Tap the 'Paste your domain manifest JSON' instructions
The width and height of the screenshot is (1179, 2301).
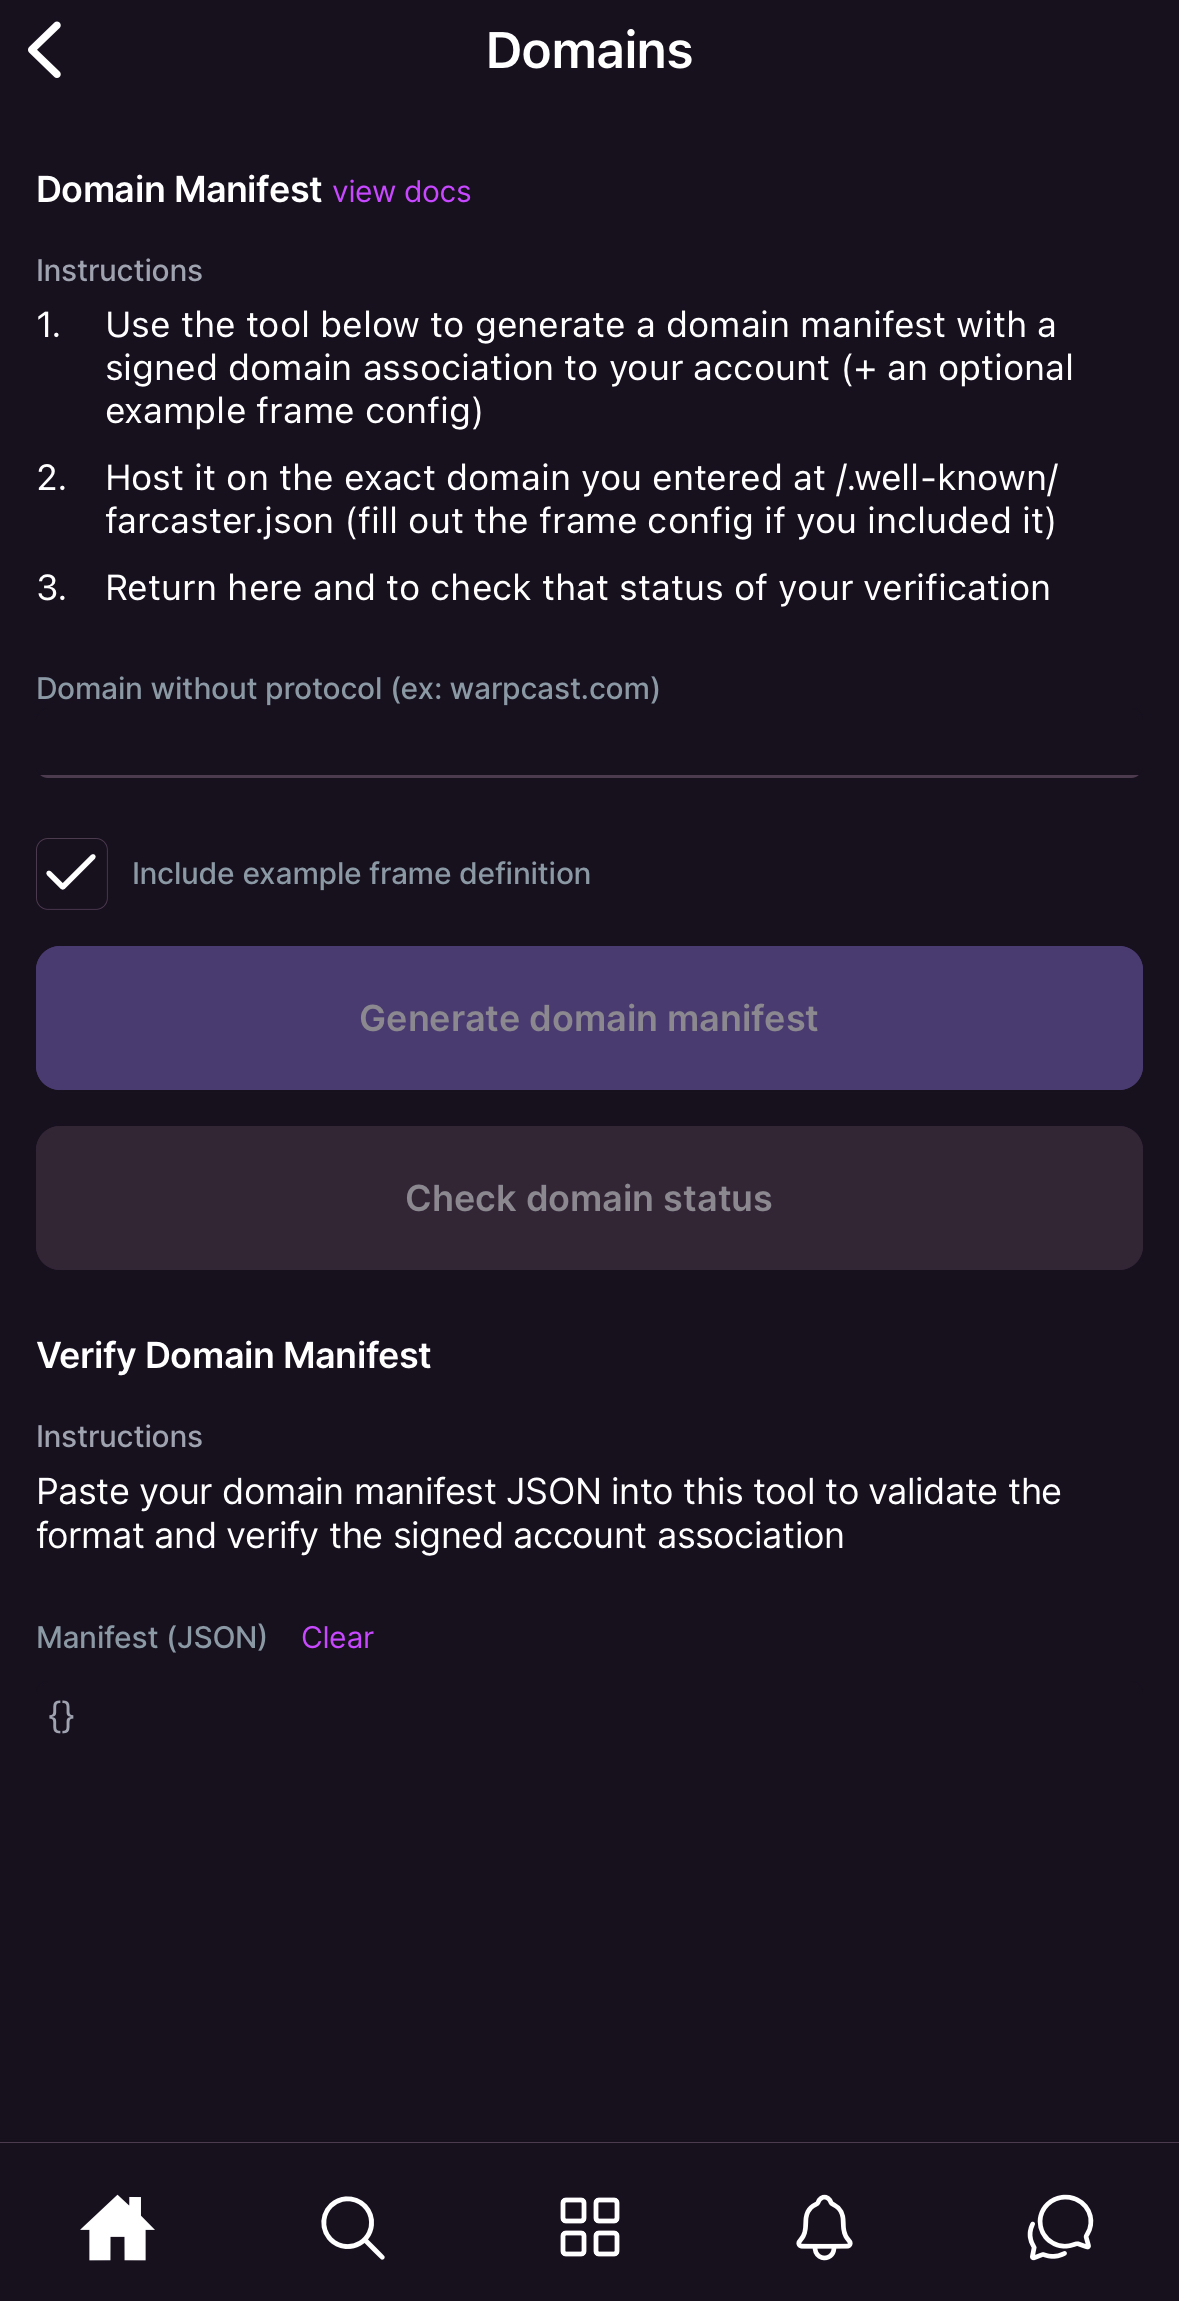(x=548, y=1513)
